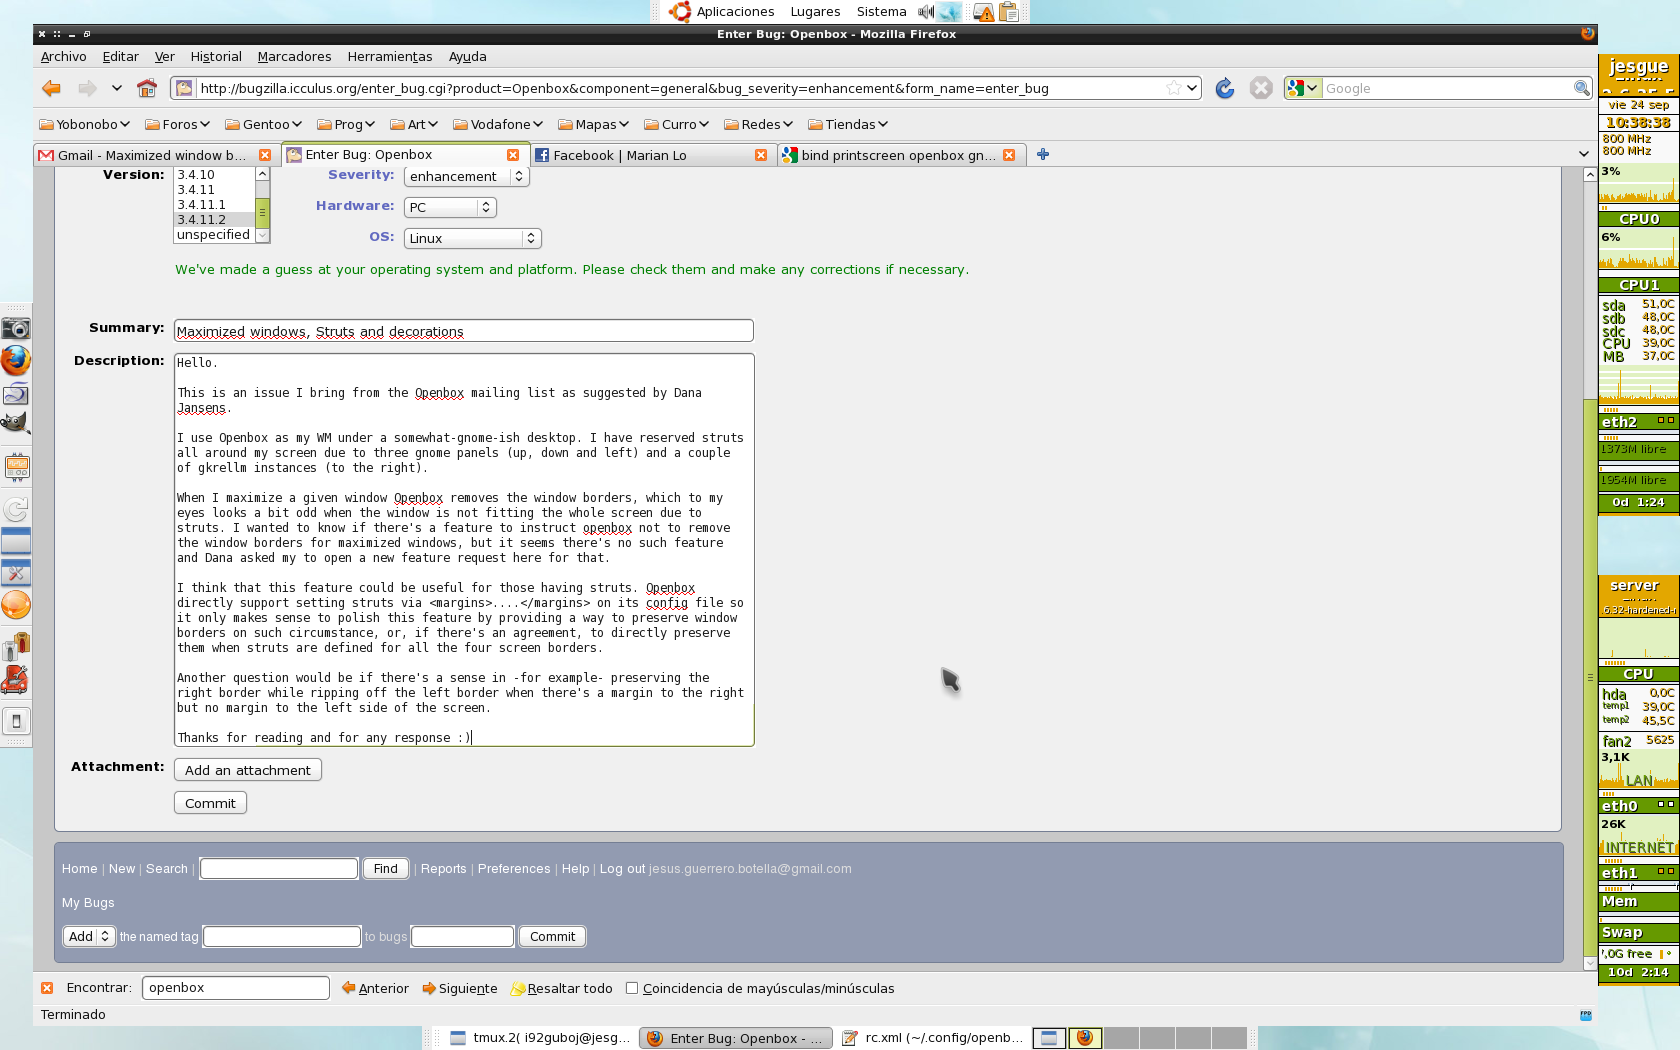Click the Firefox home icon
This screenshot has height=1050, width=1680.
147,89
